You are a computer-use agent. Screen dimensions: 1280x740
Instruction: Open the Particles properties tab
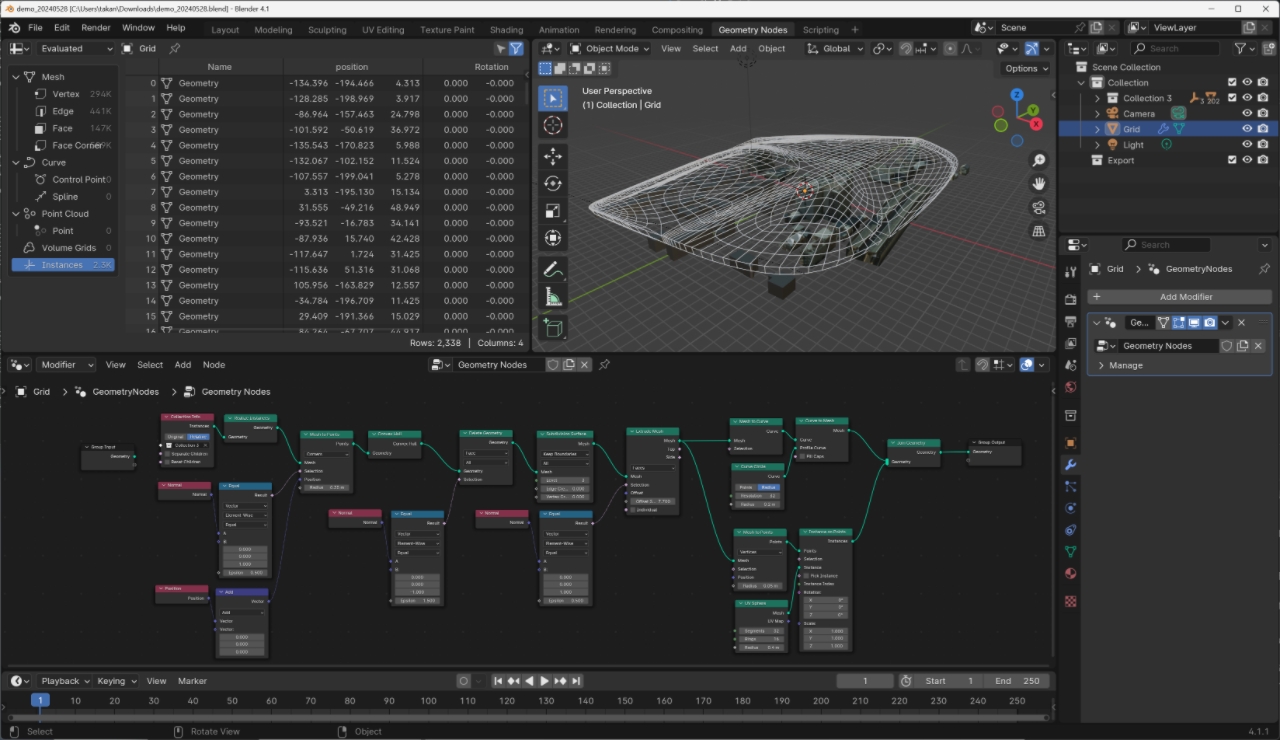click(1071, 487)
